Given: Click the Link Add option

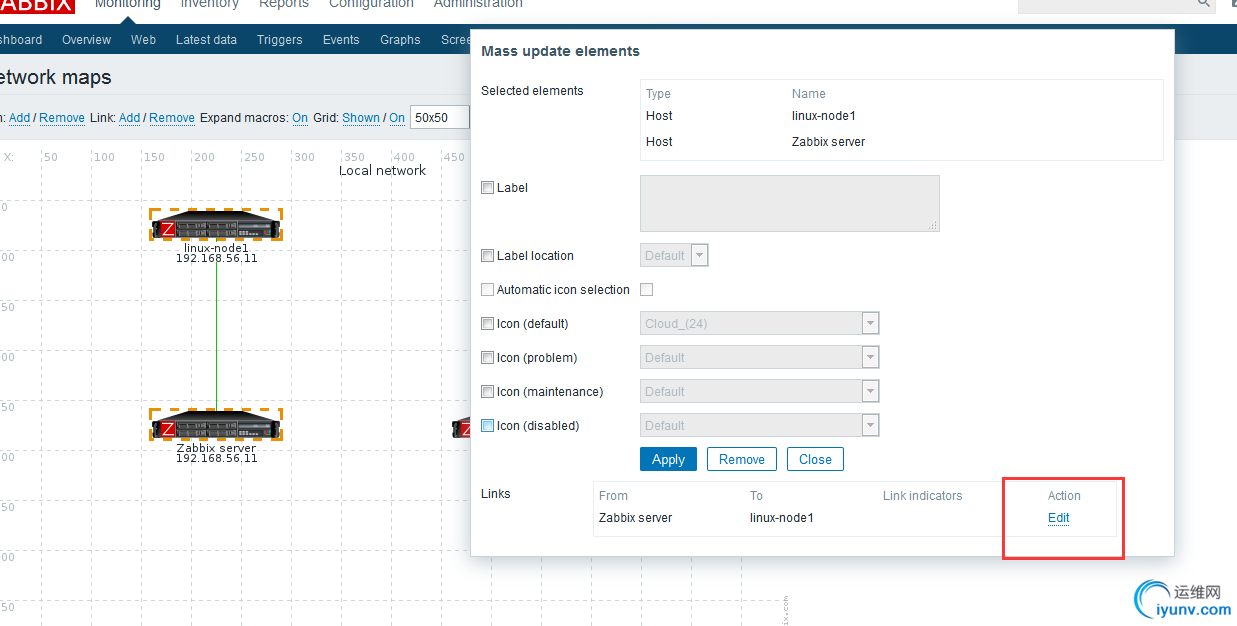Looking at the screenshot, I should pos(129,118).
